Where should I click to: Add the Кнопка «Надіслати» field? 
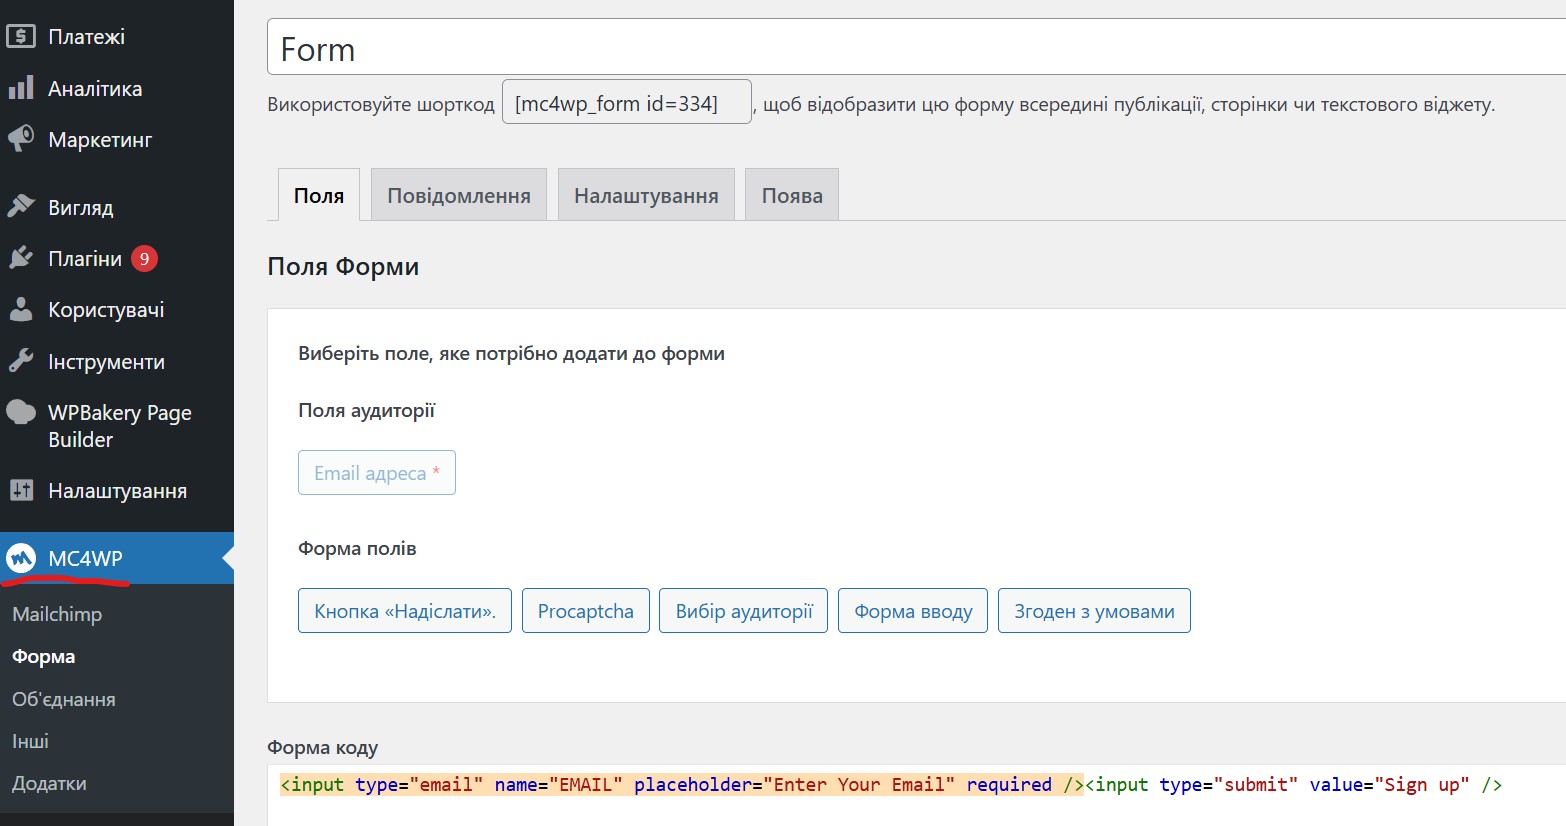point(405,611)
